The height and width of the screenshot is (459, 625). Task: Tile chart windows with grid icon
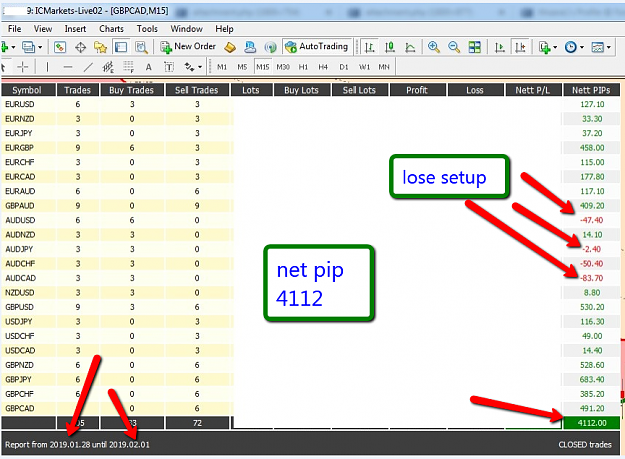pos(474,47)
